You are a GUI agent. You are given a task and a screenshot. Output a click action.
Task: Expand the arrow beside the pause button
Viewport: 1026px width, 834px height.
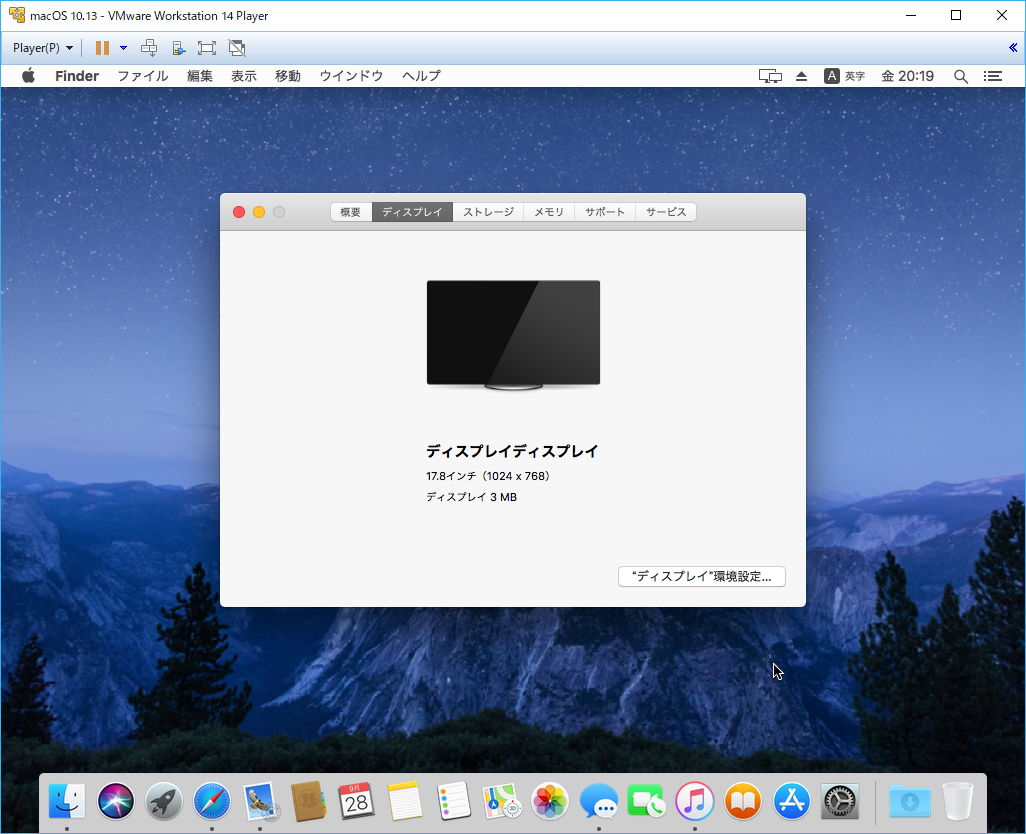coord(123,48)
